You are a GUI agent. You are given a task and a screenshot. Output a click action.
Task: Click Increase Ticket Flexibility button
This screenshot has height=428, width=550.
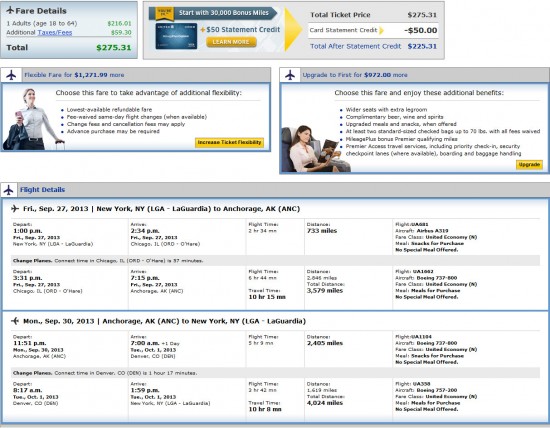pos(229,142)
